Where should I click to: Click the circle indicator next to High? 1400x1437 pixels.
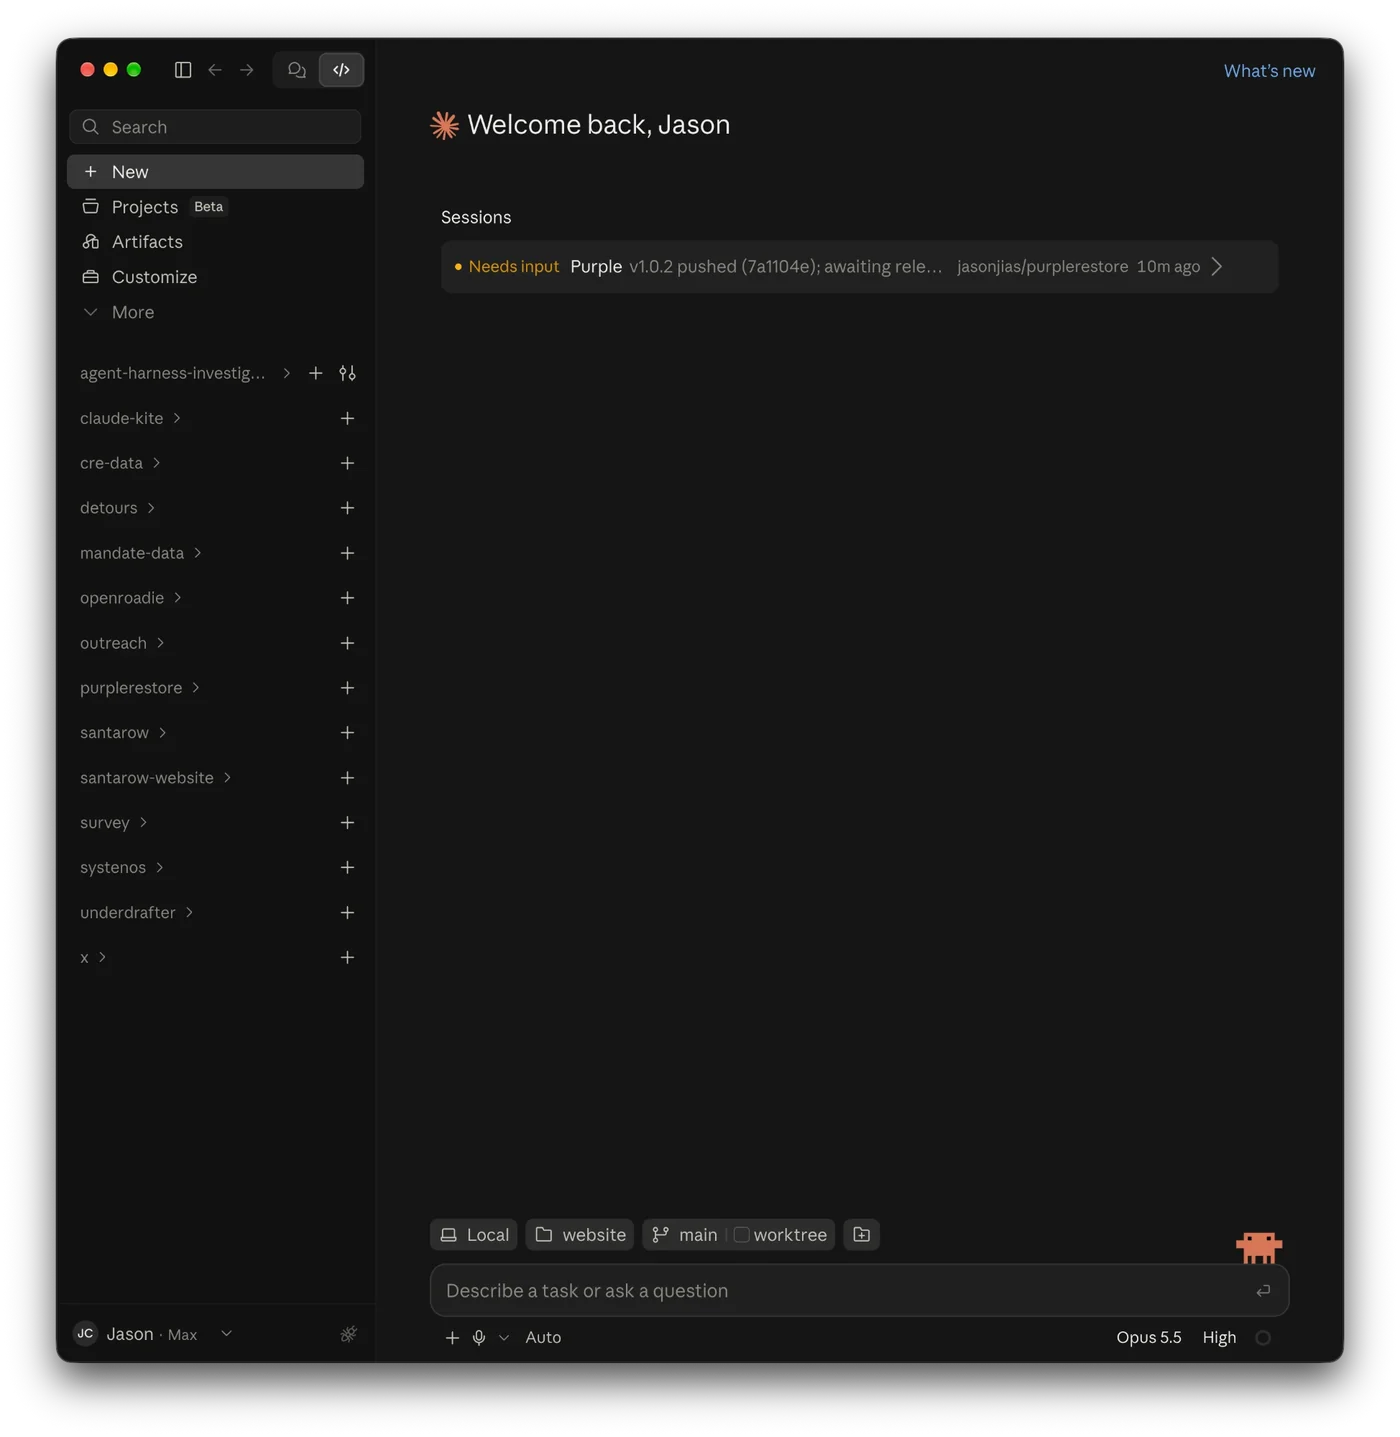[1263, 1338]
